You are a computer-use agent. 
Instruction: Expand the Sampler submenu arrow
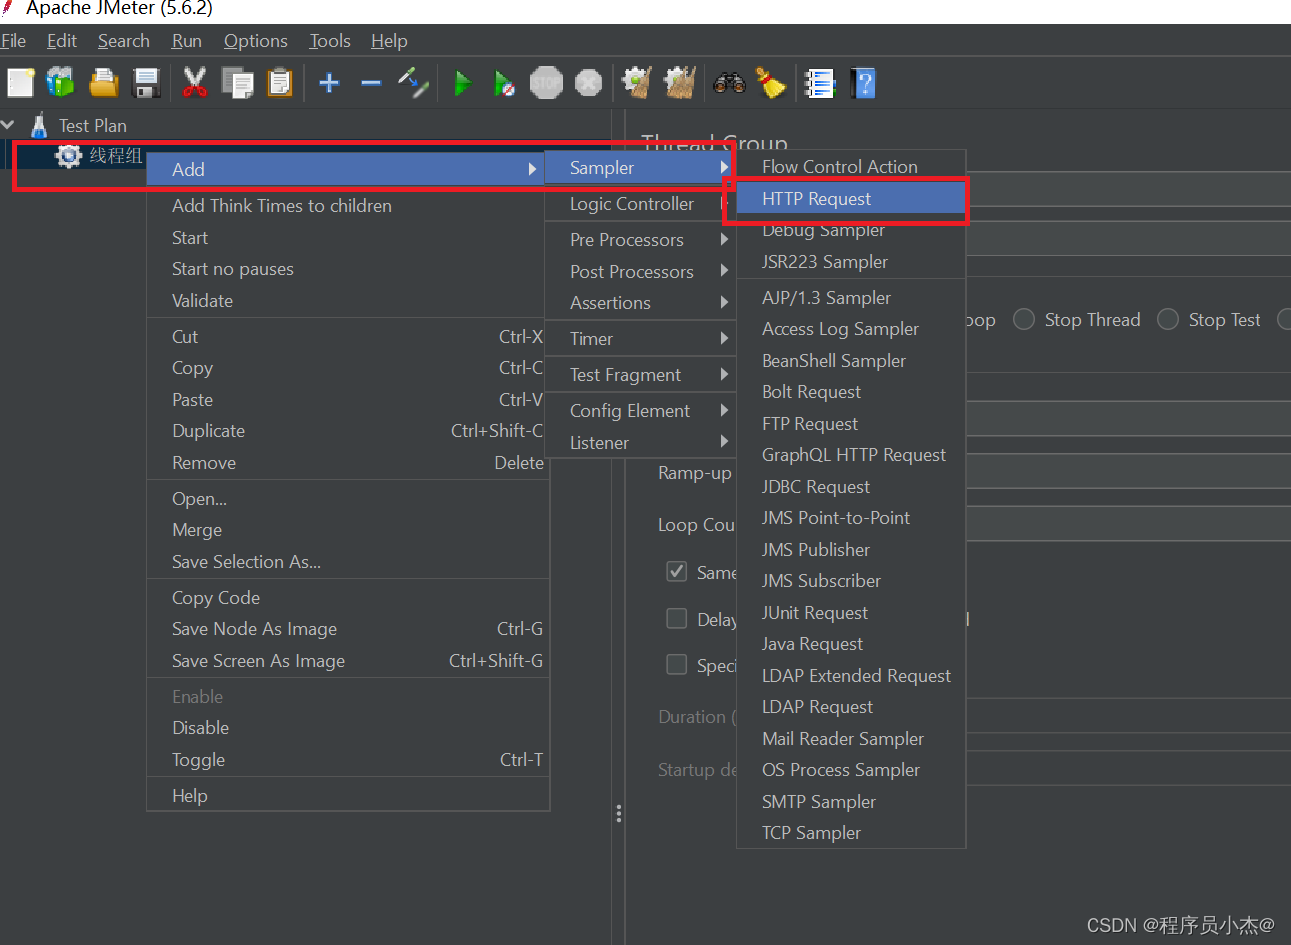pyautogui.click(x=724, y=167)
